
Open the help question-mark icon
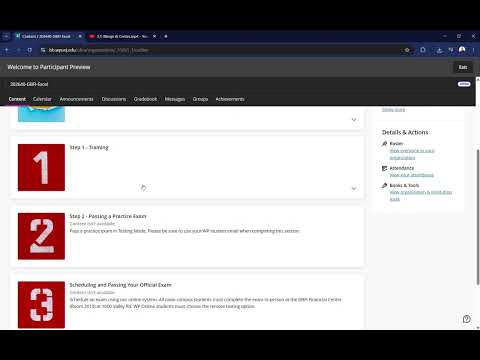467,319
